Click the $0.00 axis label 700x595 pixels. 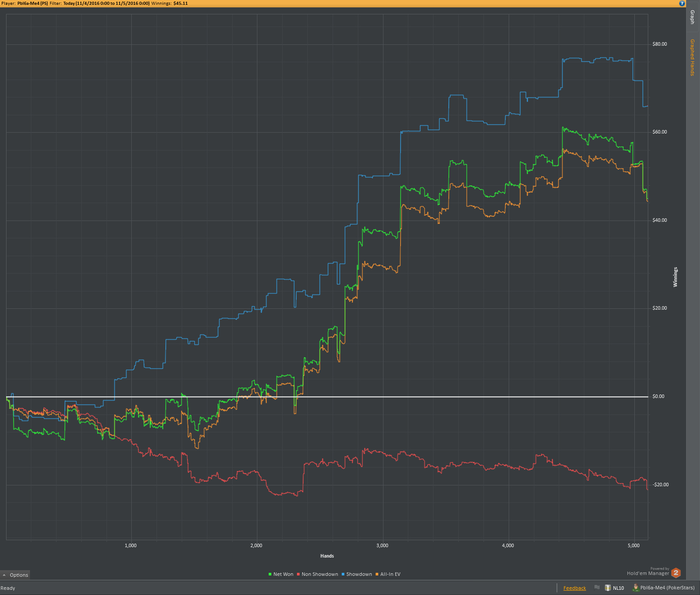(658, 396)
